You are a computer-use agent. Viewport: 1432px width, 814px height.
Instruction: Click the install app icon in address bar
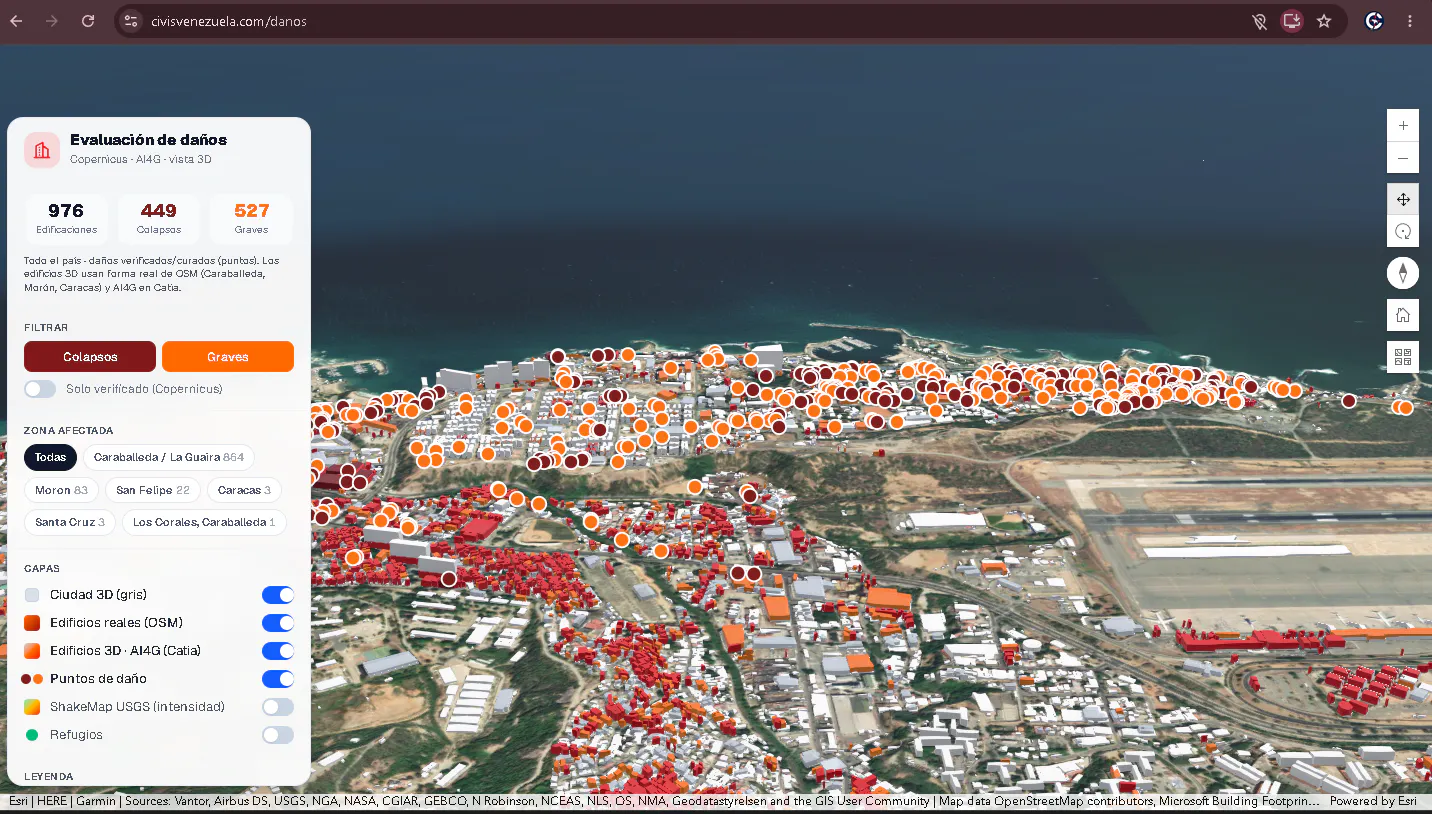click(x=1292, y=21)
